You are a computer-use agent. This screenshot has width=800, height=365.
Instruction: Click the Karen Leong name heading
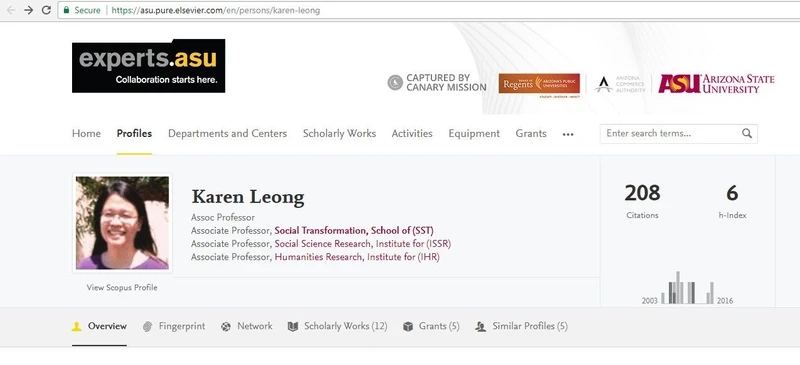coord(248,197)
